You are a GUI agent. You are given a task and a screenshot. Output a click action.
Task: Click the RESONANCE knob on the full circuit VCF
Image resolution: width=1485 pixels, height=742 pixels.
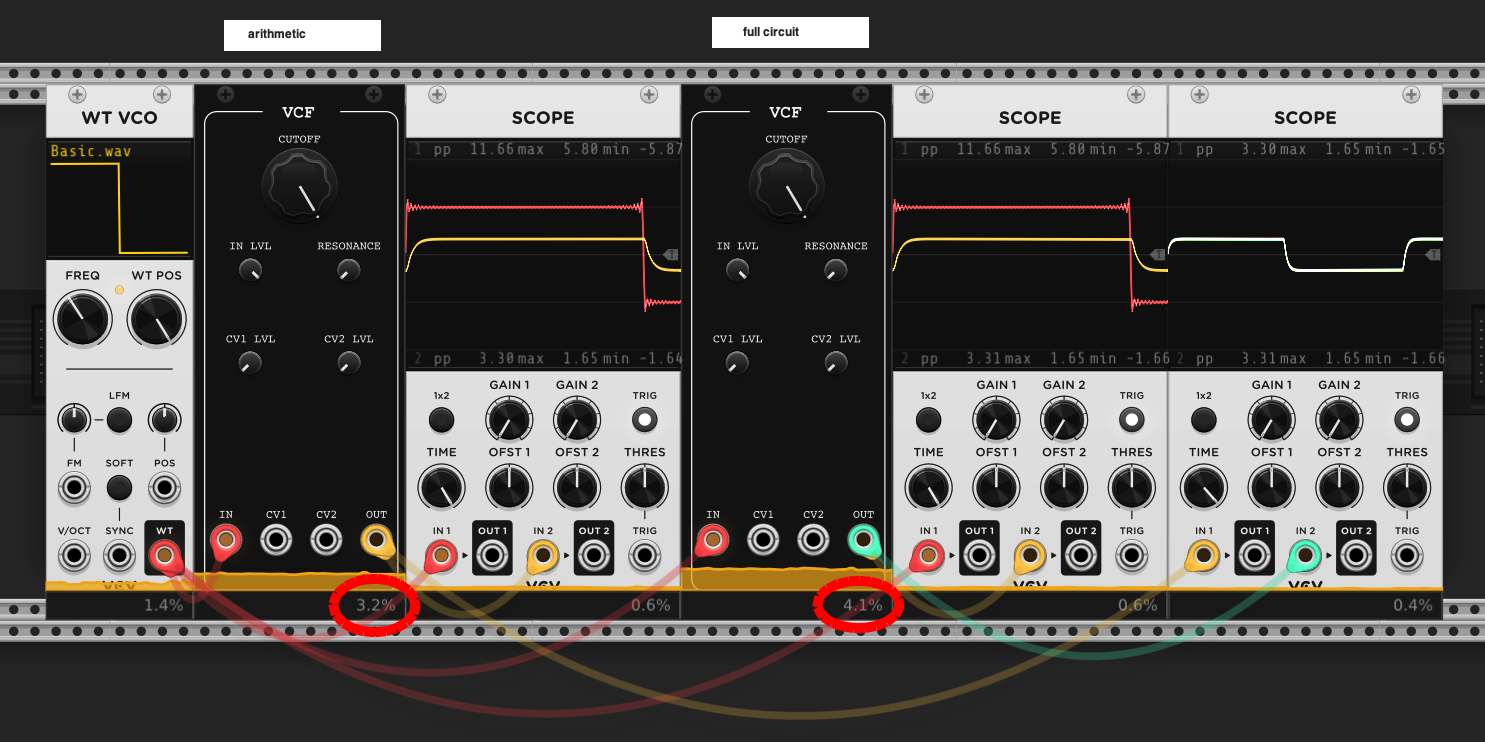[x=835, y=270]
